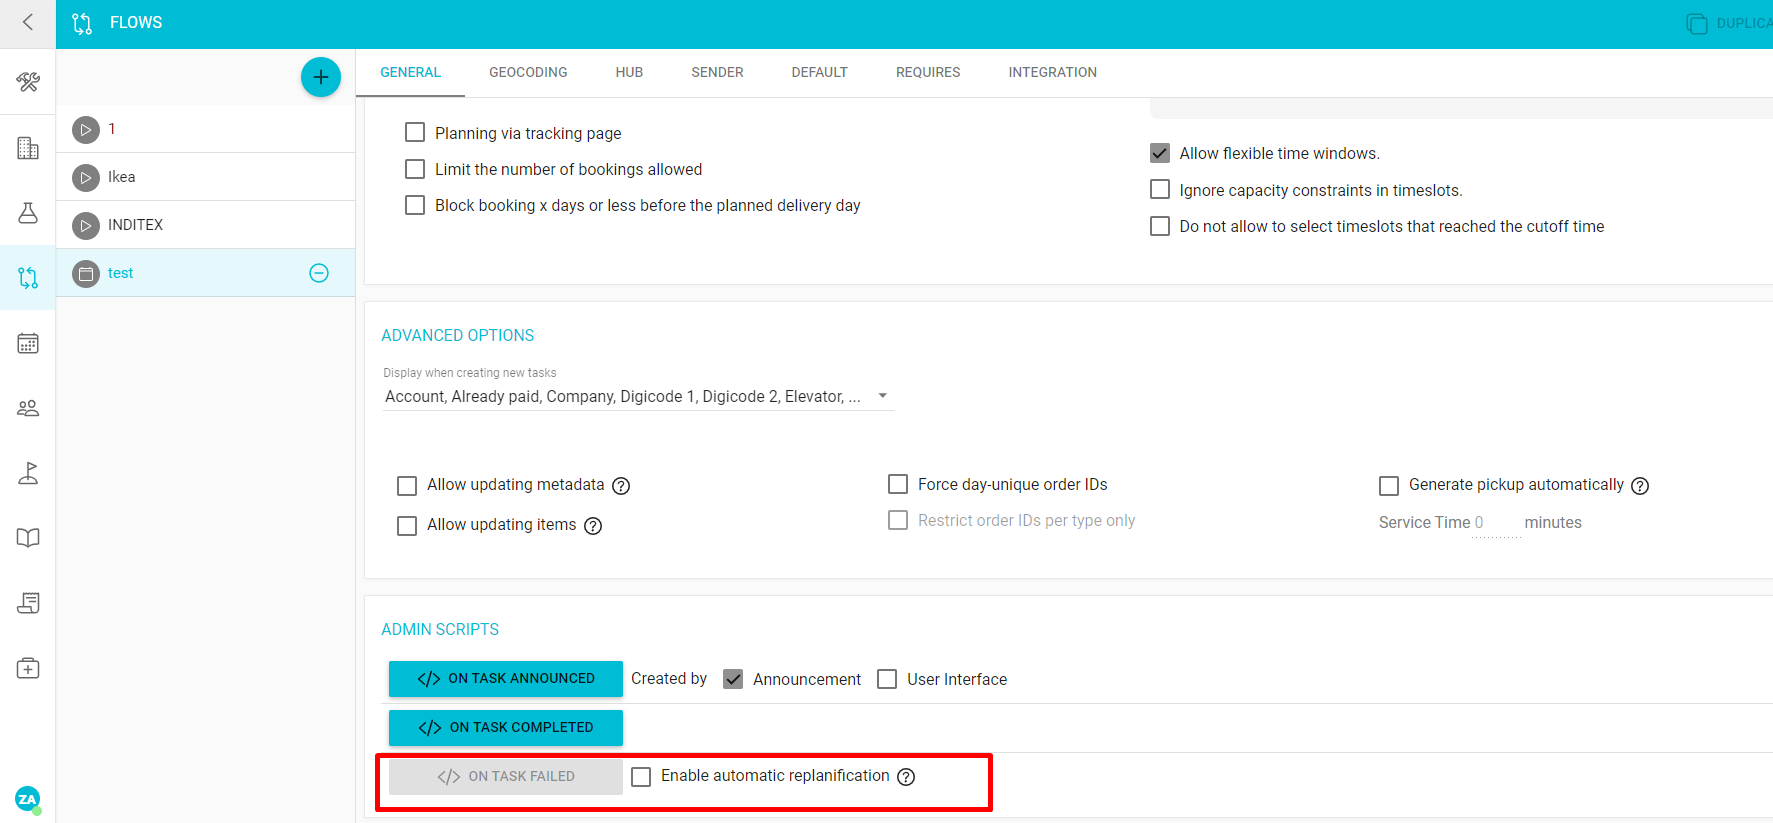Open the calendar icon in left sidebar

28,343
